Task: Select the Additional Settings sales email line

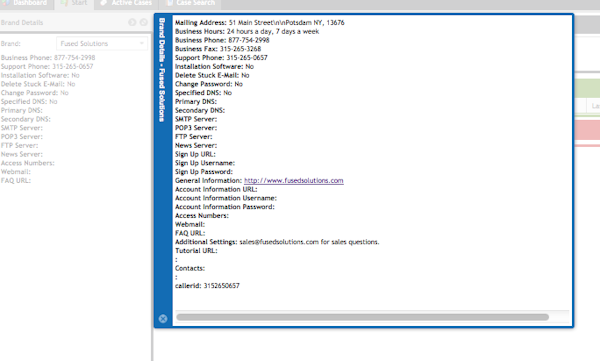Action: coord(277,242)
